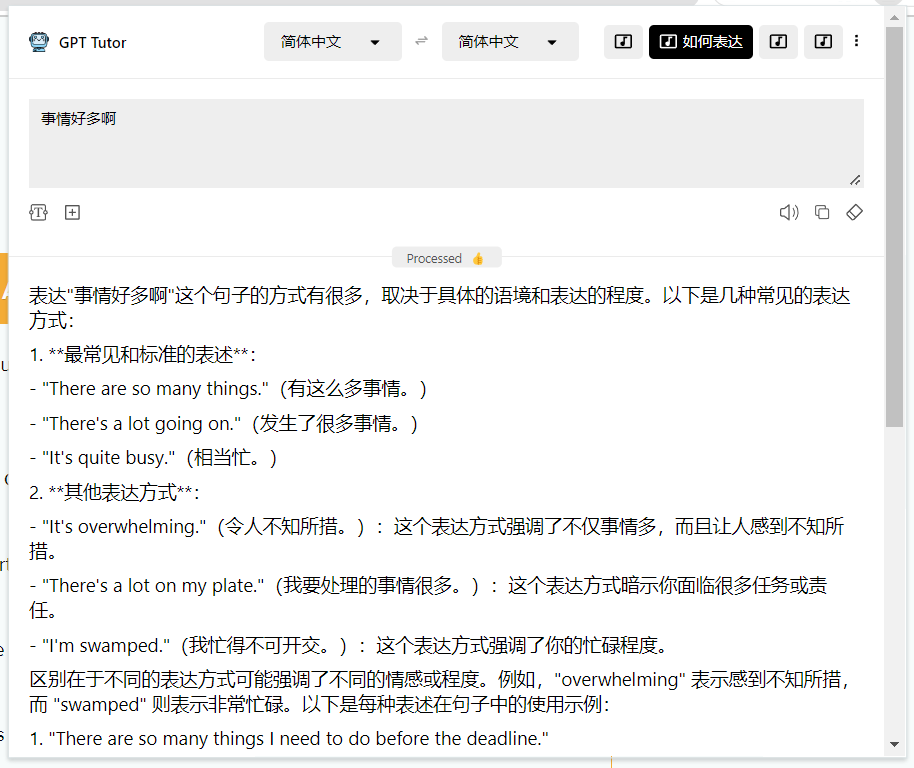Click the 如何表达 mode button
The width and height of the screenshot is (914, 768).
pos(700,42)
